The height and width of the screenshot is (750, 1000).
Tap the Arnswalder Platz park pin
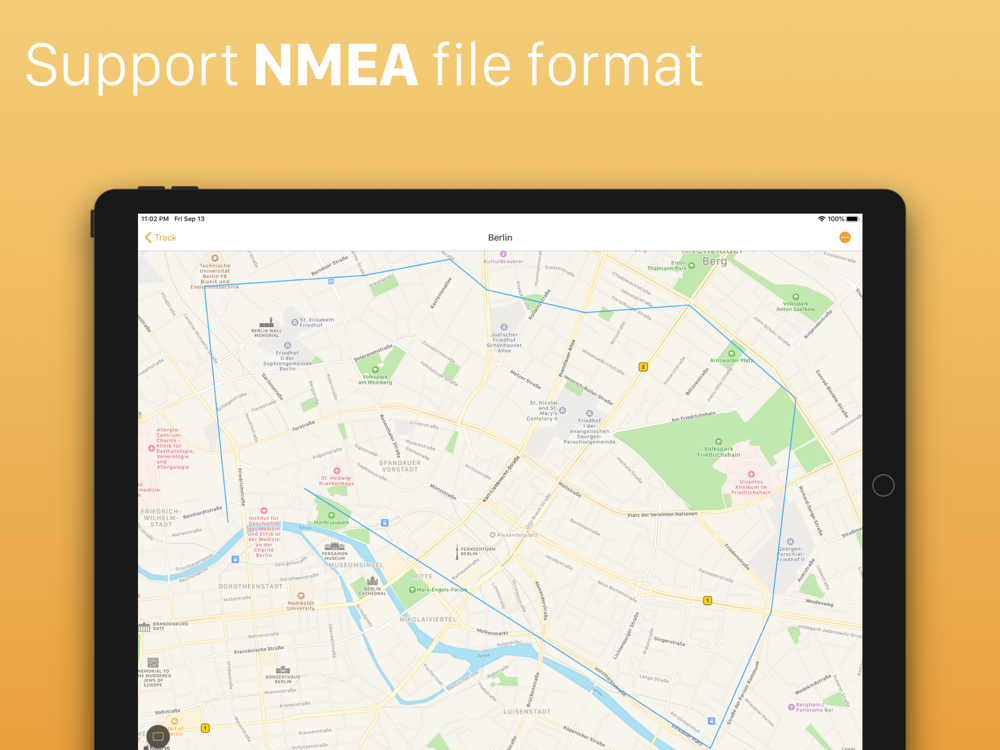coord(732,353)
